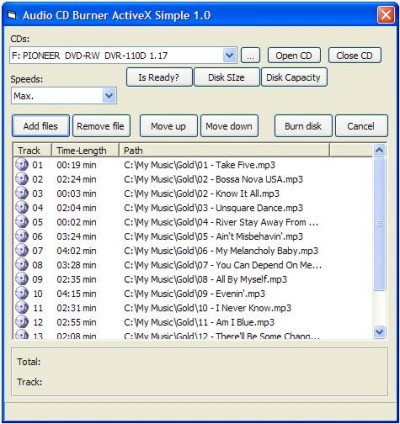This screenshot has width=400, height=424.
Task: Select the Evenin'.mp3 path
Action: [x=194, y=294]
